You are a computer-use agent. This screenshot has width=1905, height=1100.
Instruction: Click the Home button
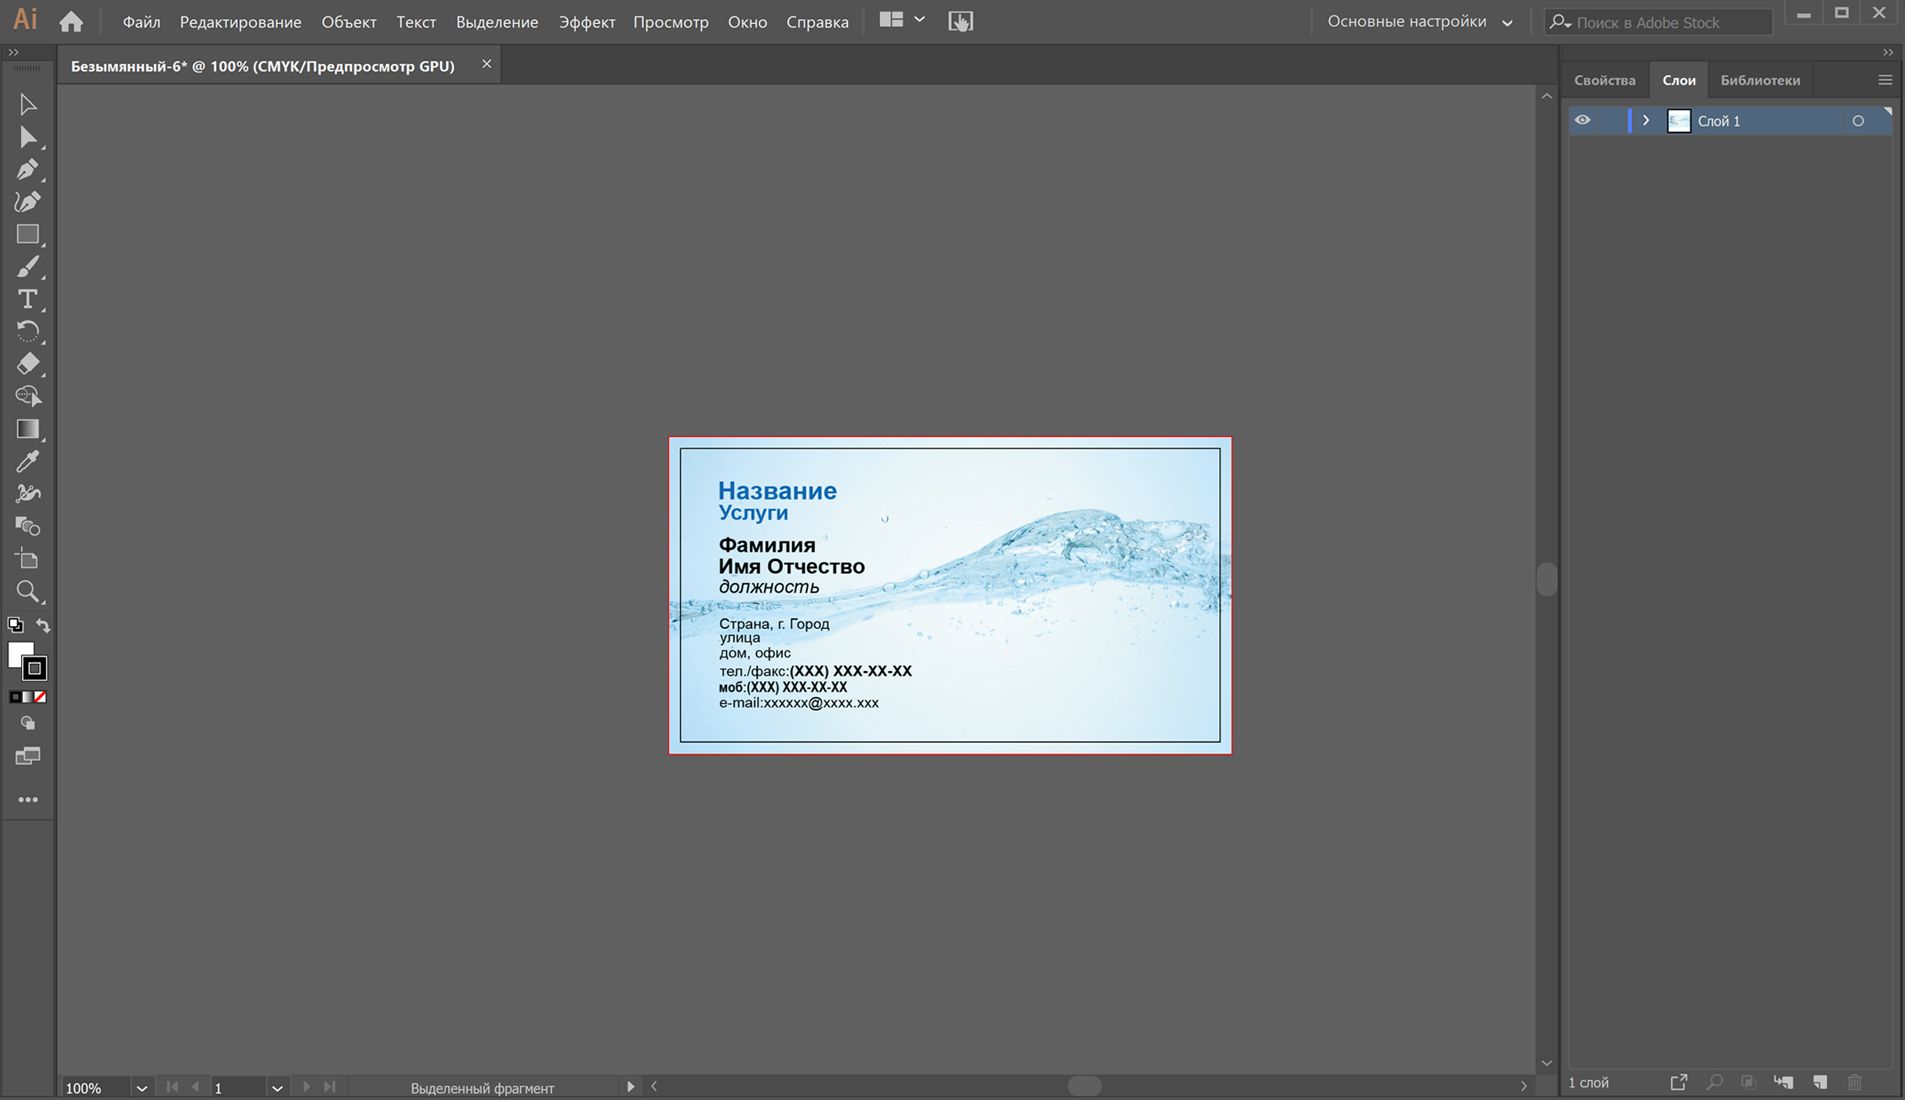tap(71, 22)
